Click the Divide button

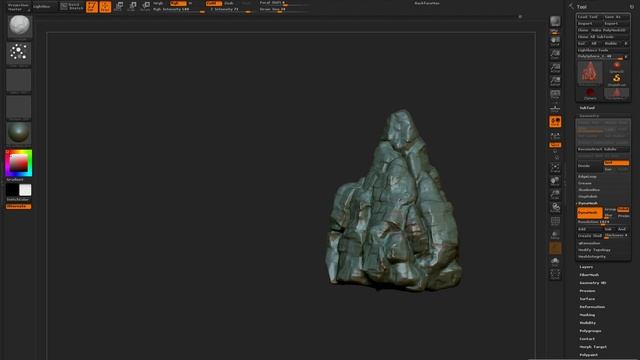click(x=590, y=166)
